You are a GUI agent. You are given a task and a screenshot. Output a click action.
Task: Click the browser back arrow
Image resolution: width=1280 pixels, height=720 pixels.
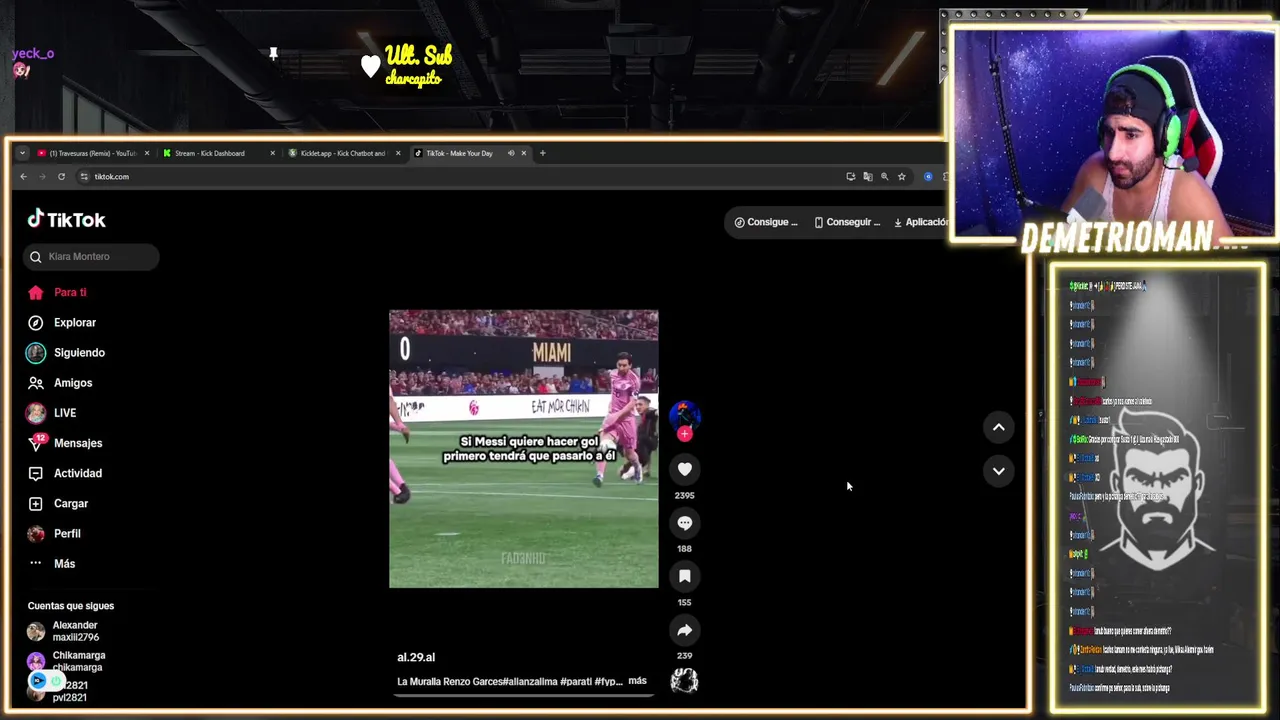pos(24,177)
